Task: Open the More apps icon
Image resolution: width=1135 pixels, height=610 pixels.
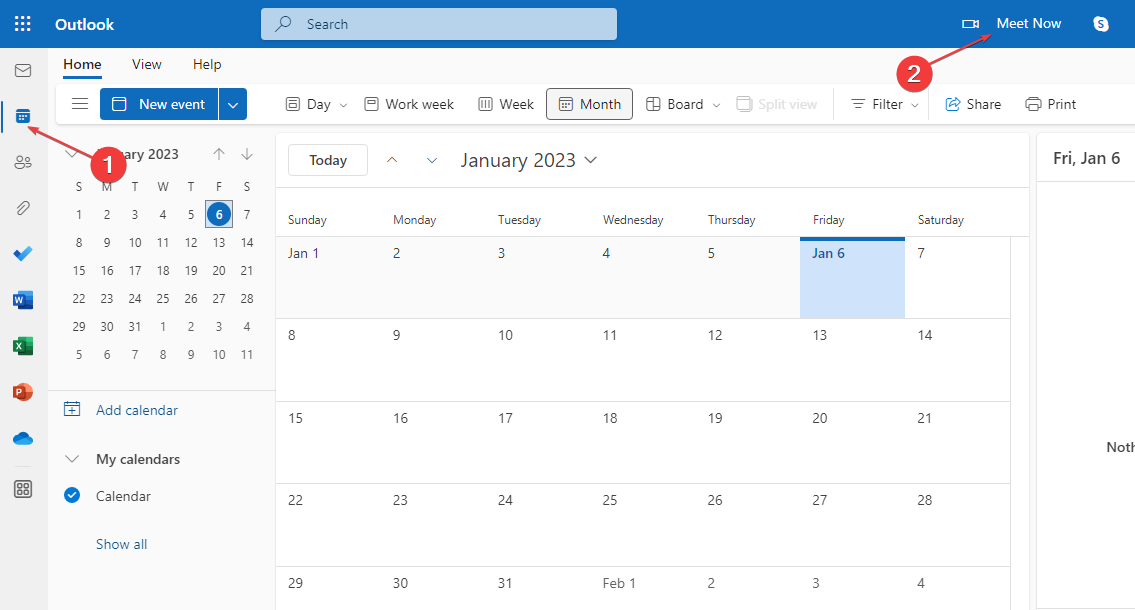Action: point(23,489)
